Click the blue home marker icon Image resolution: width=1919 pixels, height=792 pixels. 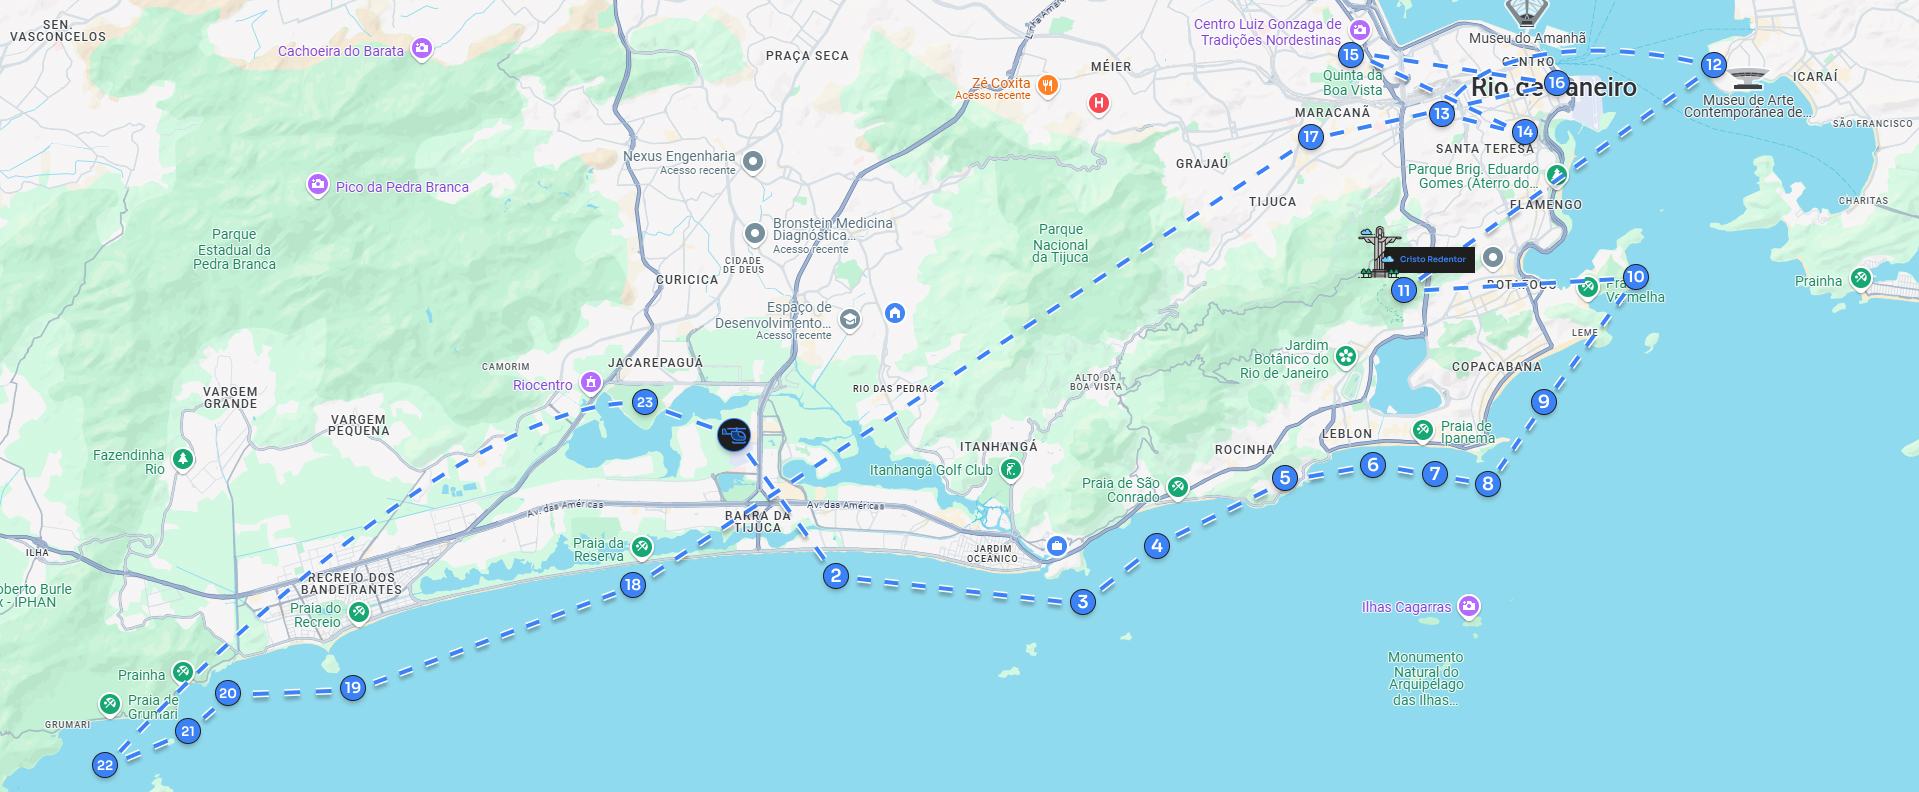[x=895, y=313]
